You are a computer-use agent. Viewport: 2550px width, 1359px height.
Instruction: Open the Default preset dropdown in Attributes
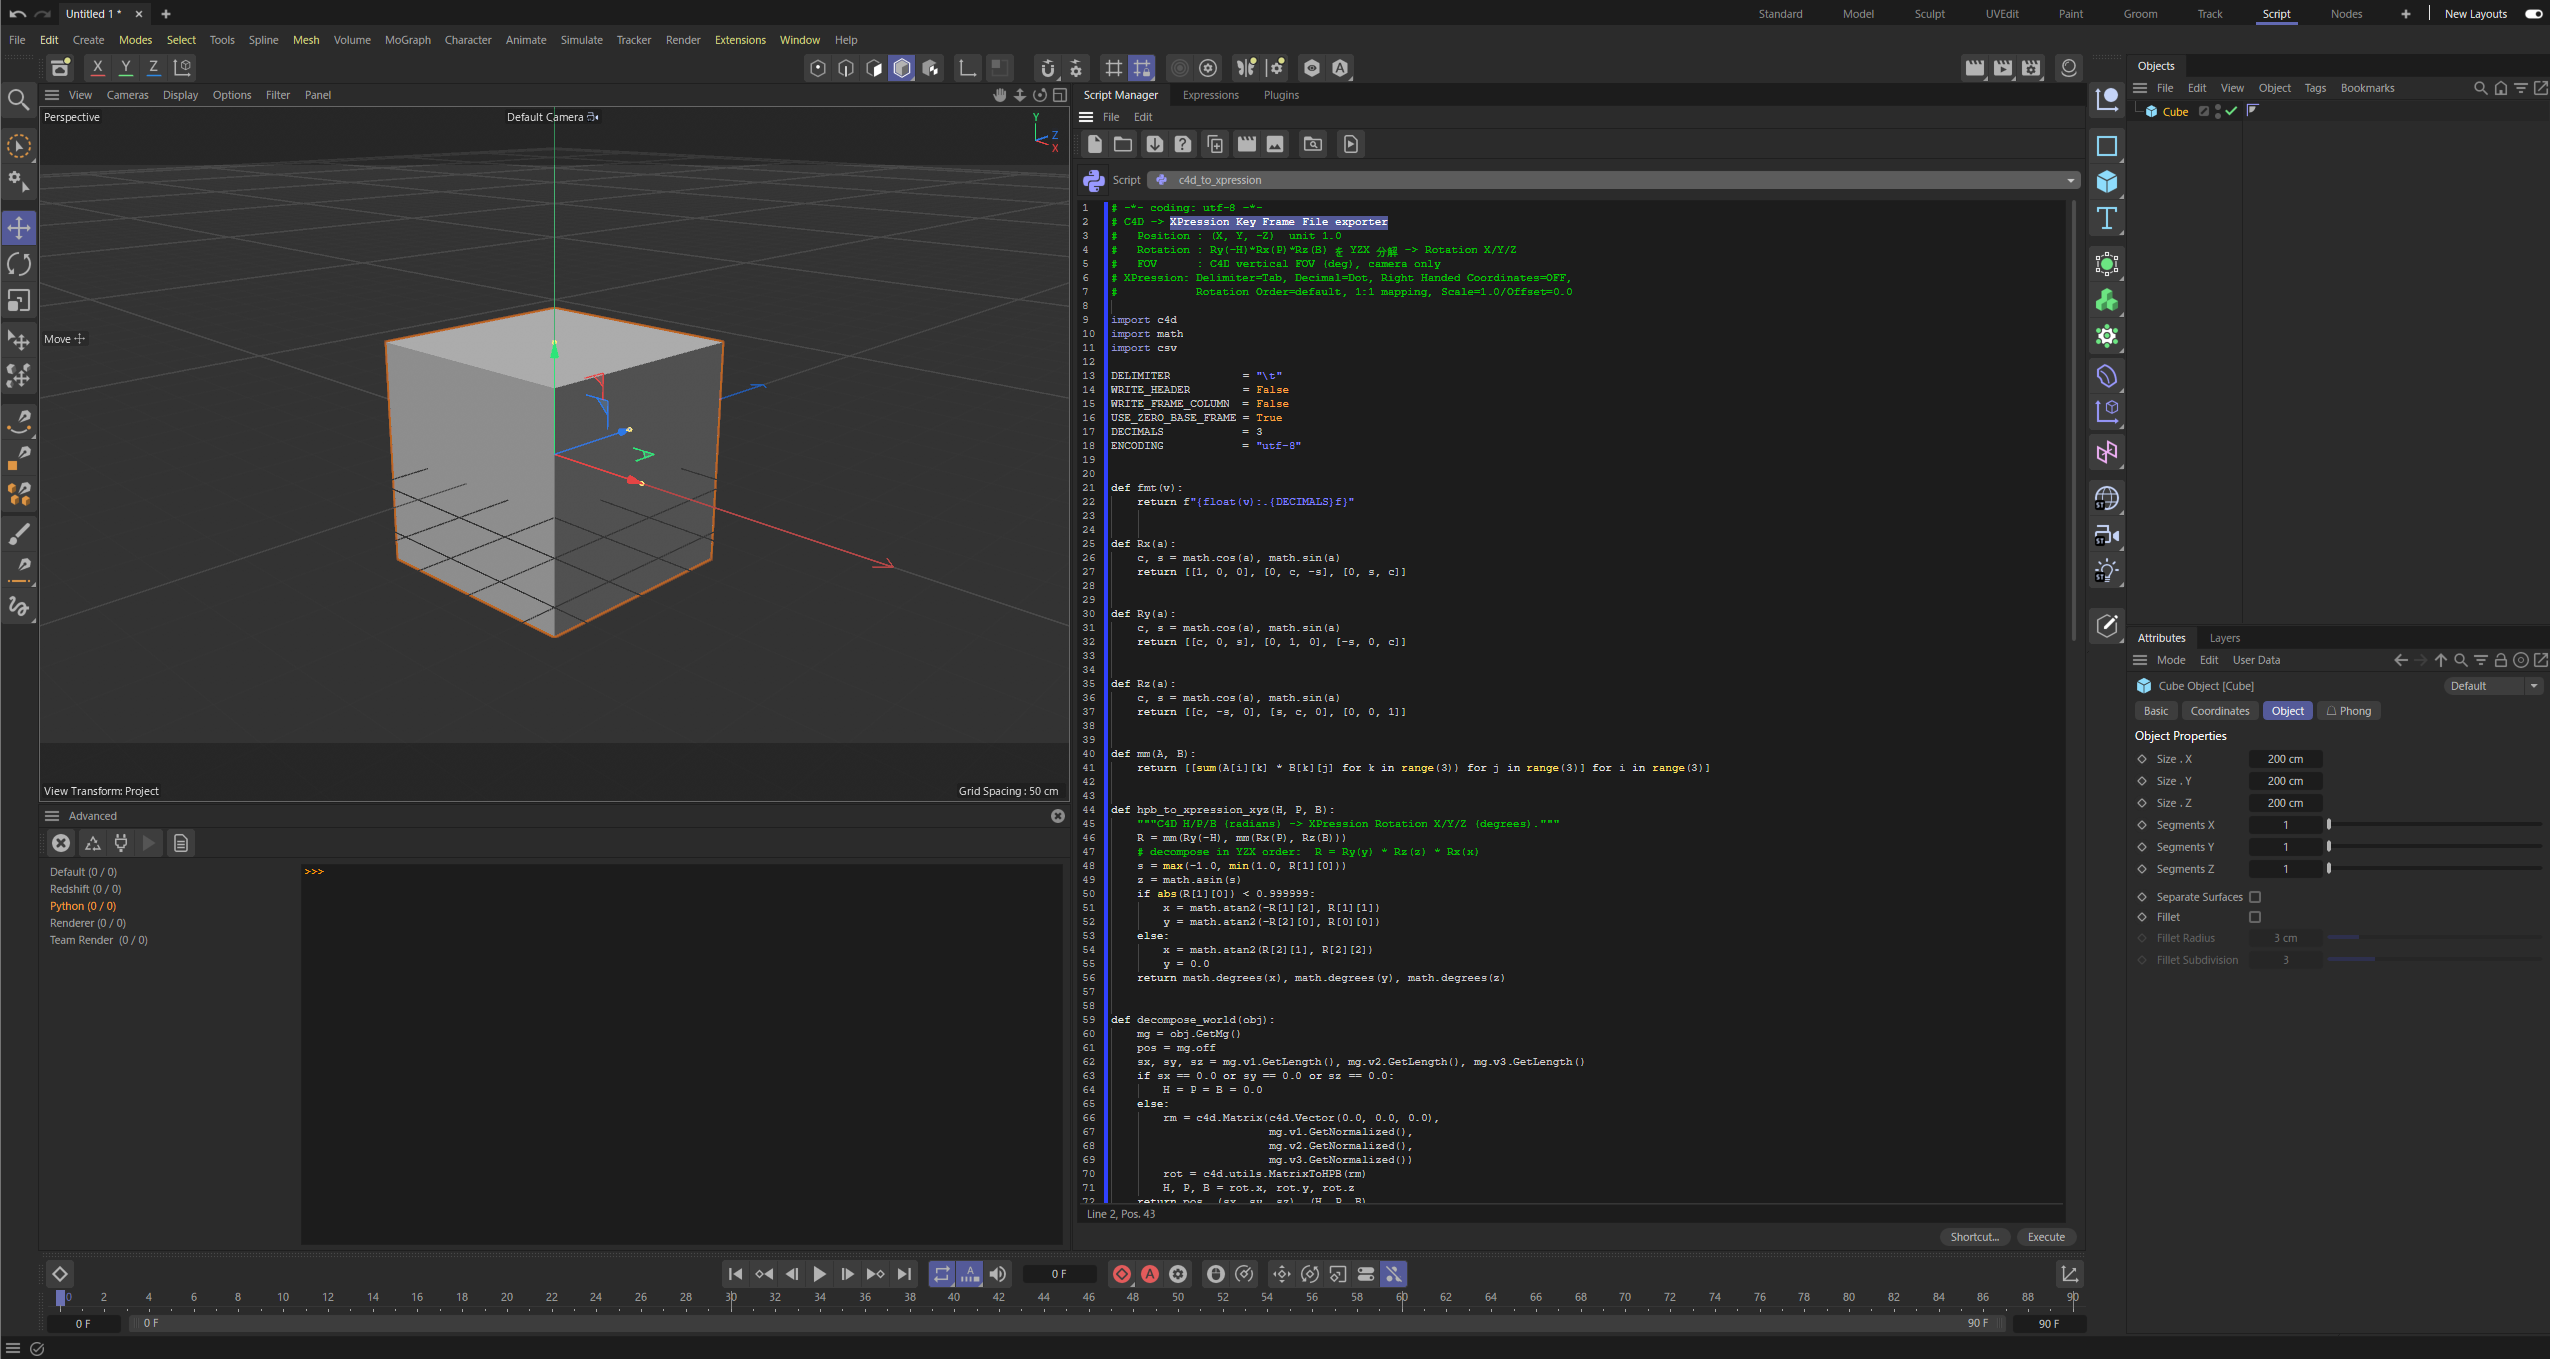[x=2492, y=686]
